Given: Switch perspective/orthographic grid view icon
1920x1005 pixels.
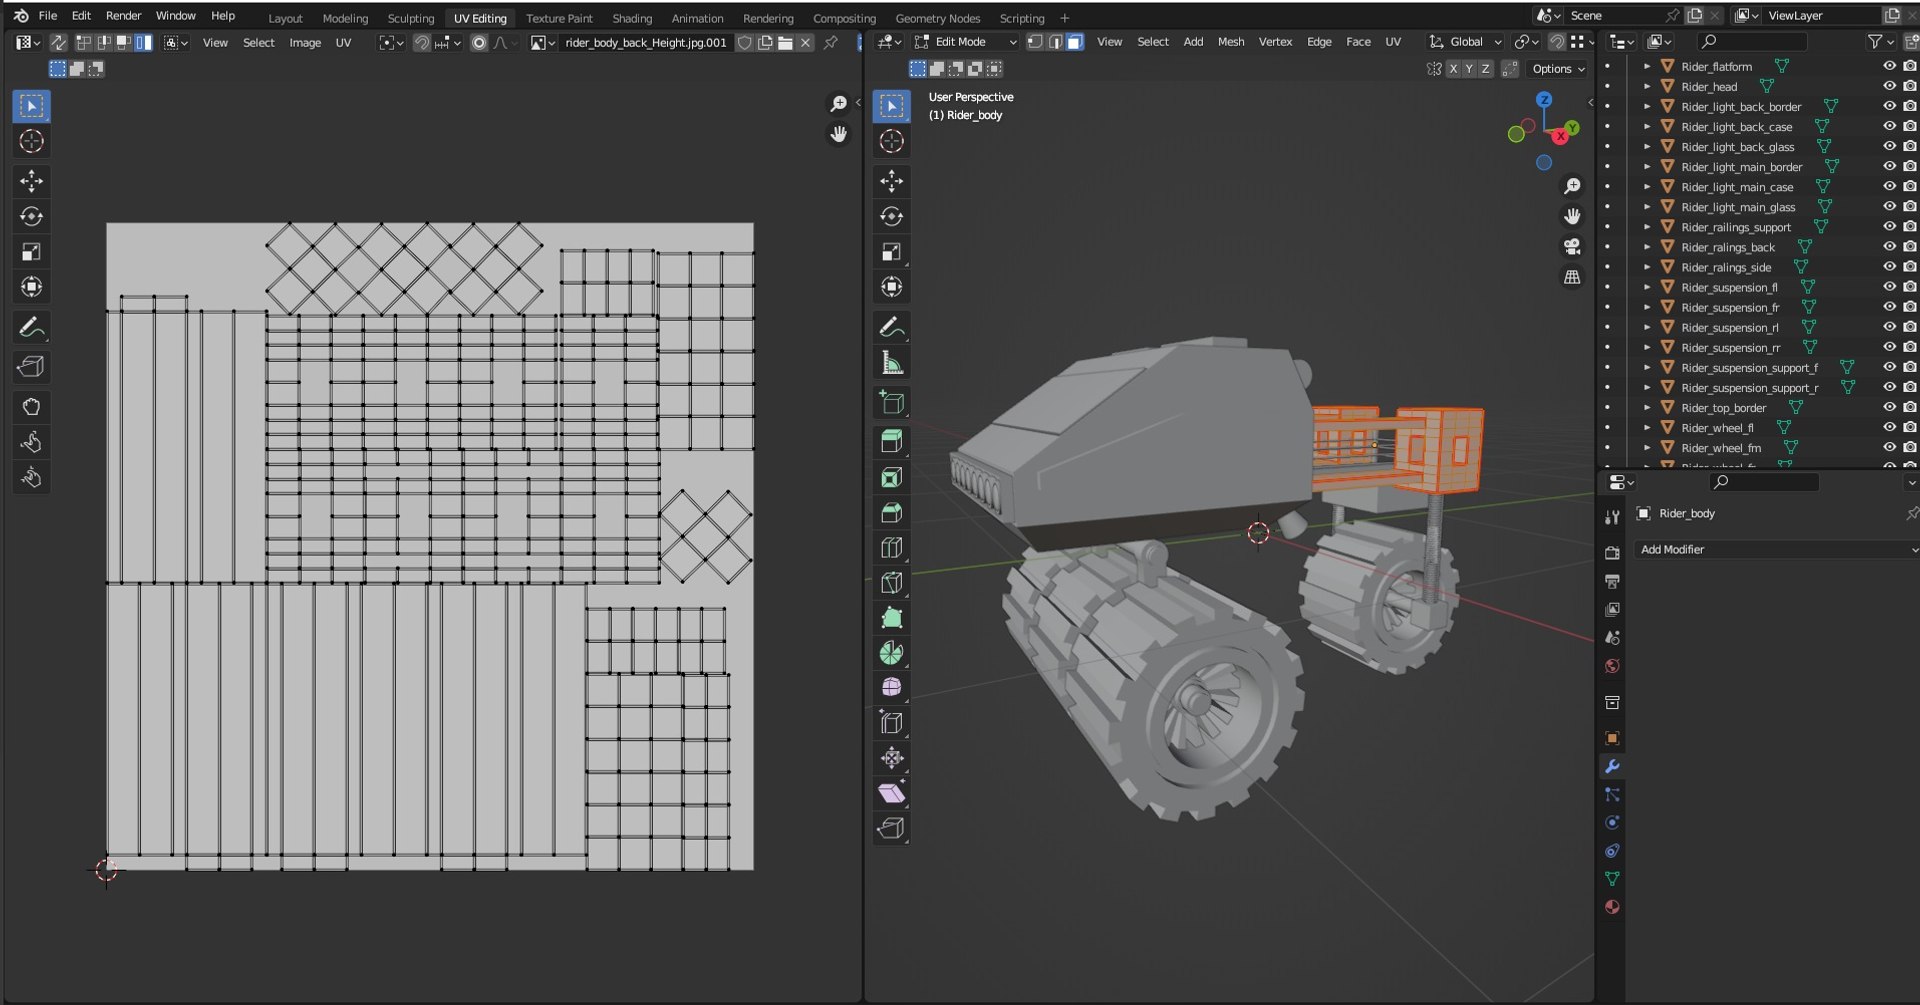Looking at the screenshot, I should pyautogui.click(x=1572, y=277).
